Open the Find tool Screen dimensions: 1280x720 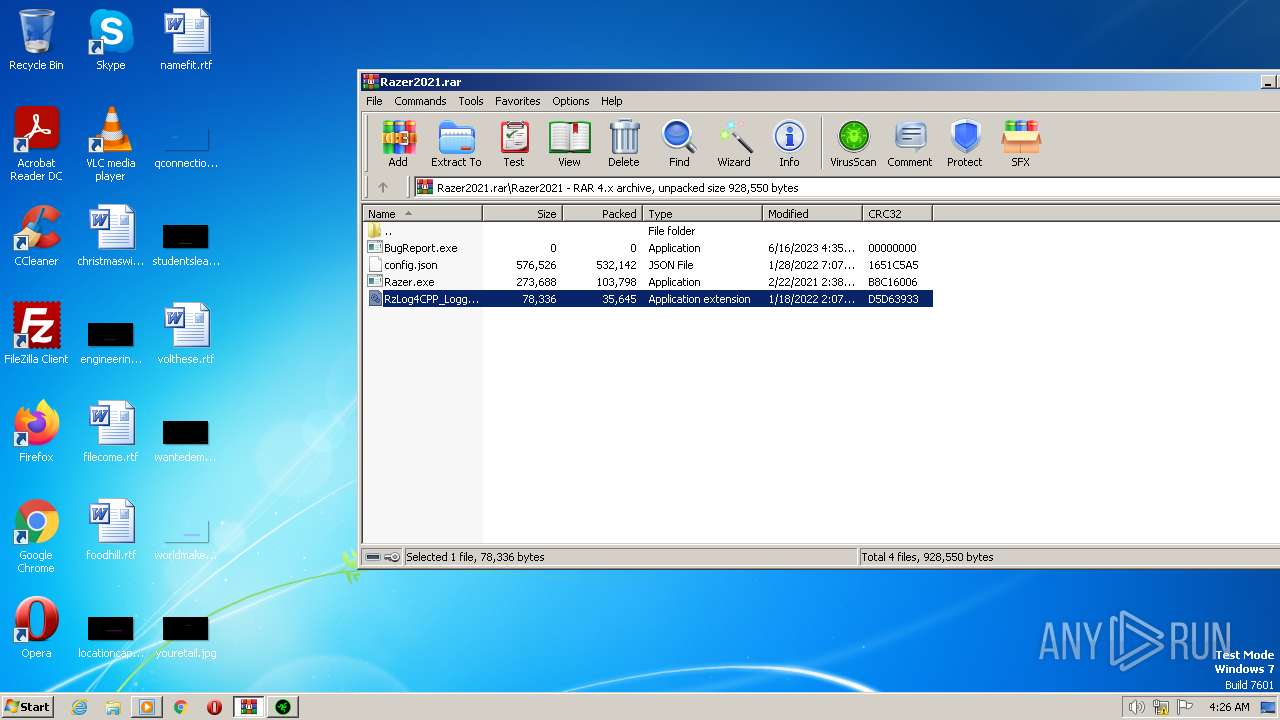tap(679, 144)
